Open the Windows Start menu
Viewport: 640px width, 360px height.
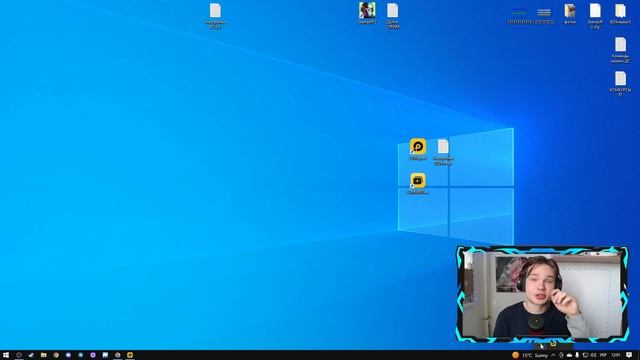(x=6, y=355)
